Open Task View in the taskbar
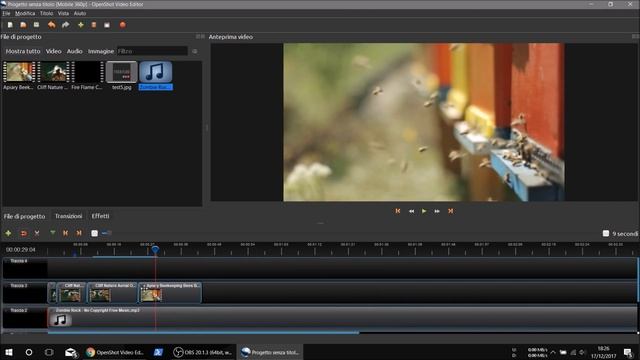The width and height of the screenshot is (640, 360). 49,352
